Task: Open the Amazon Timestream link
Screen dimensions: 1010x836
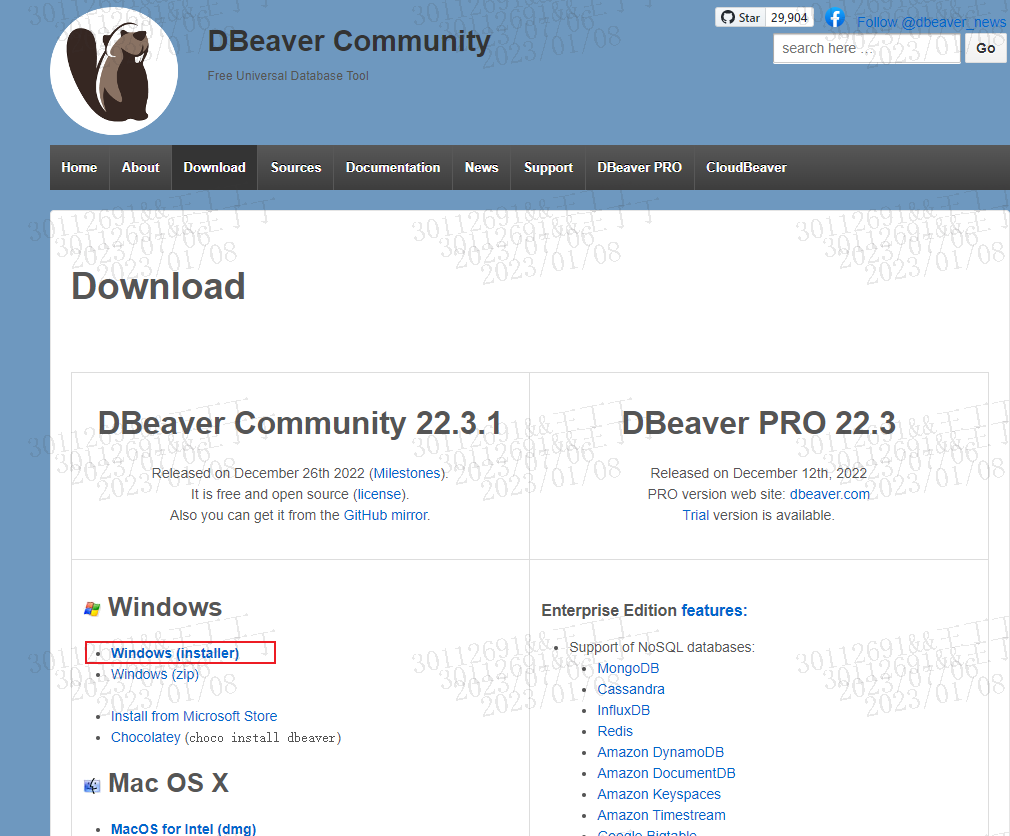Action: [661, 815]
